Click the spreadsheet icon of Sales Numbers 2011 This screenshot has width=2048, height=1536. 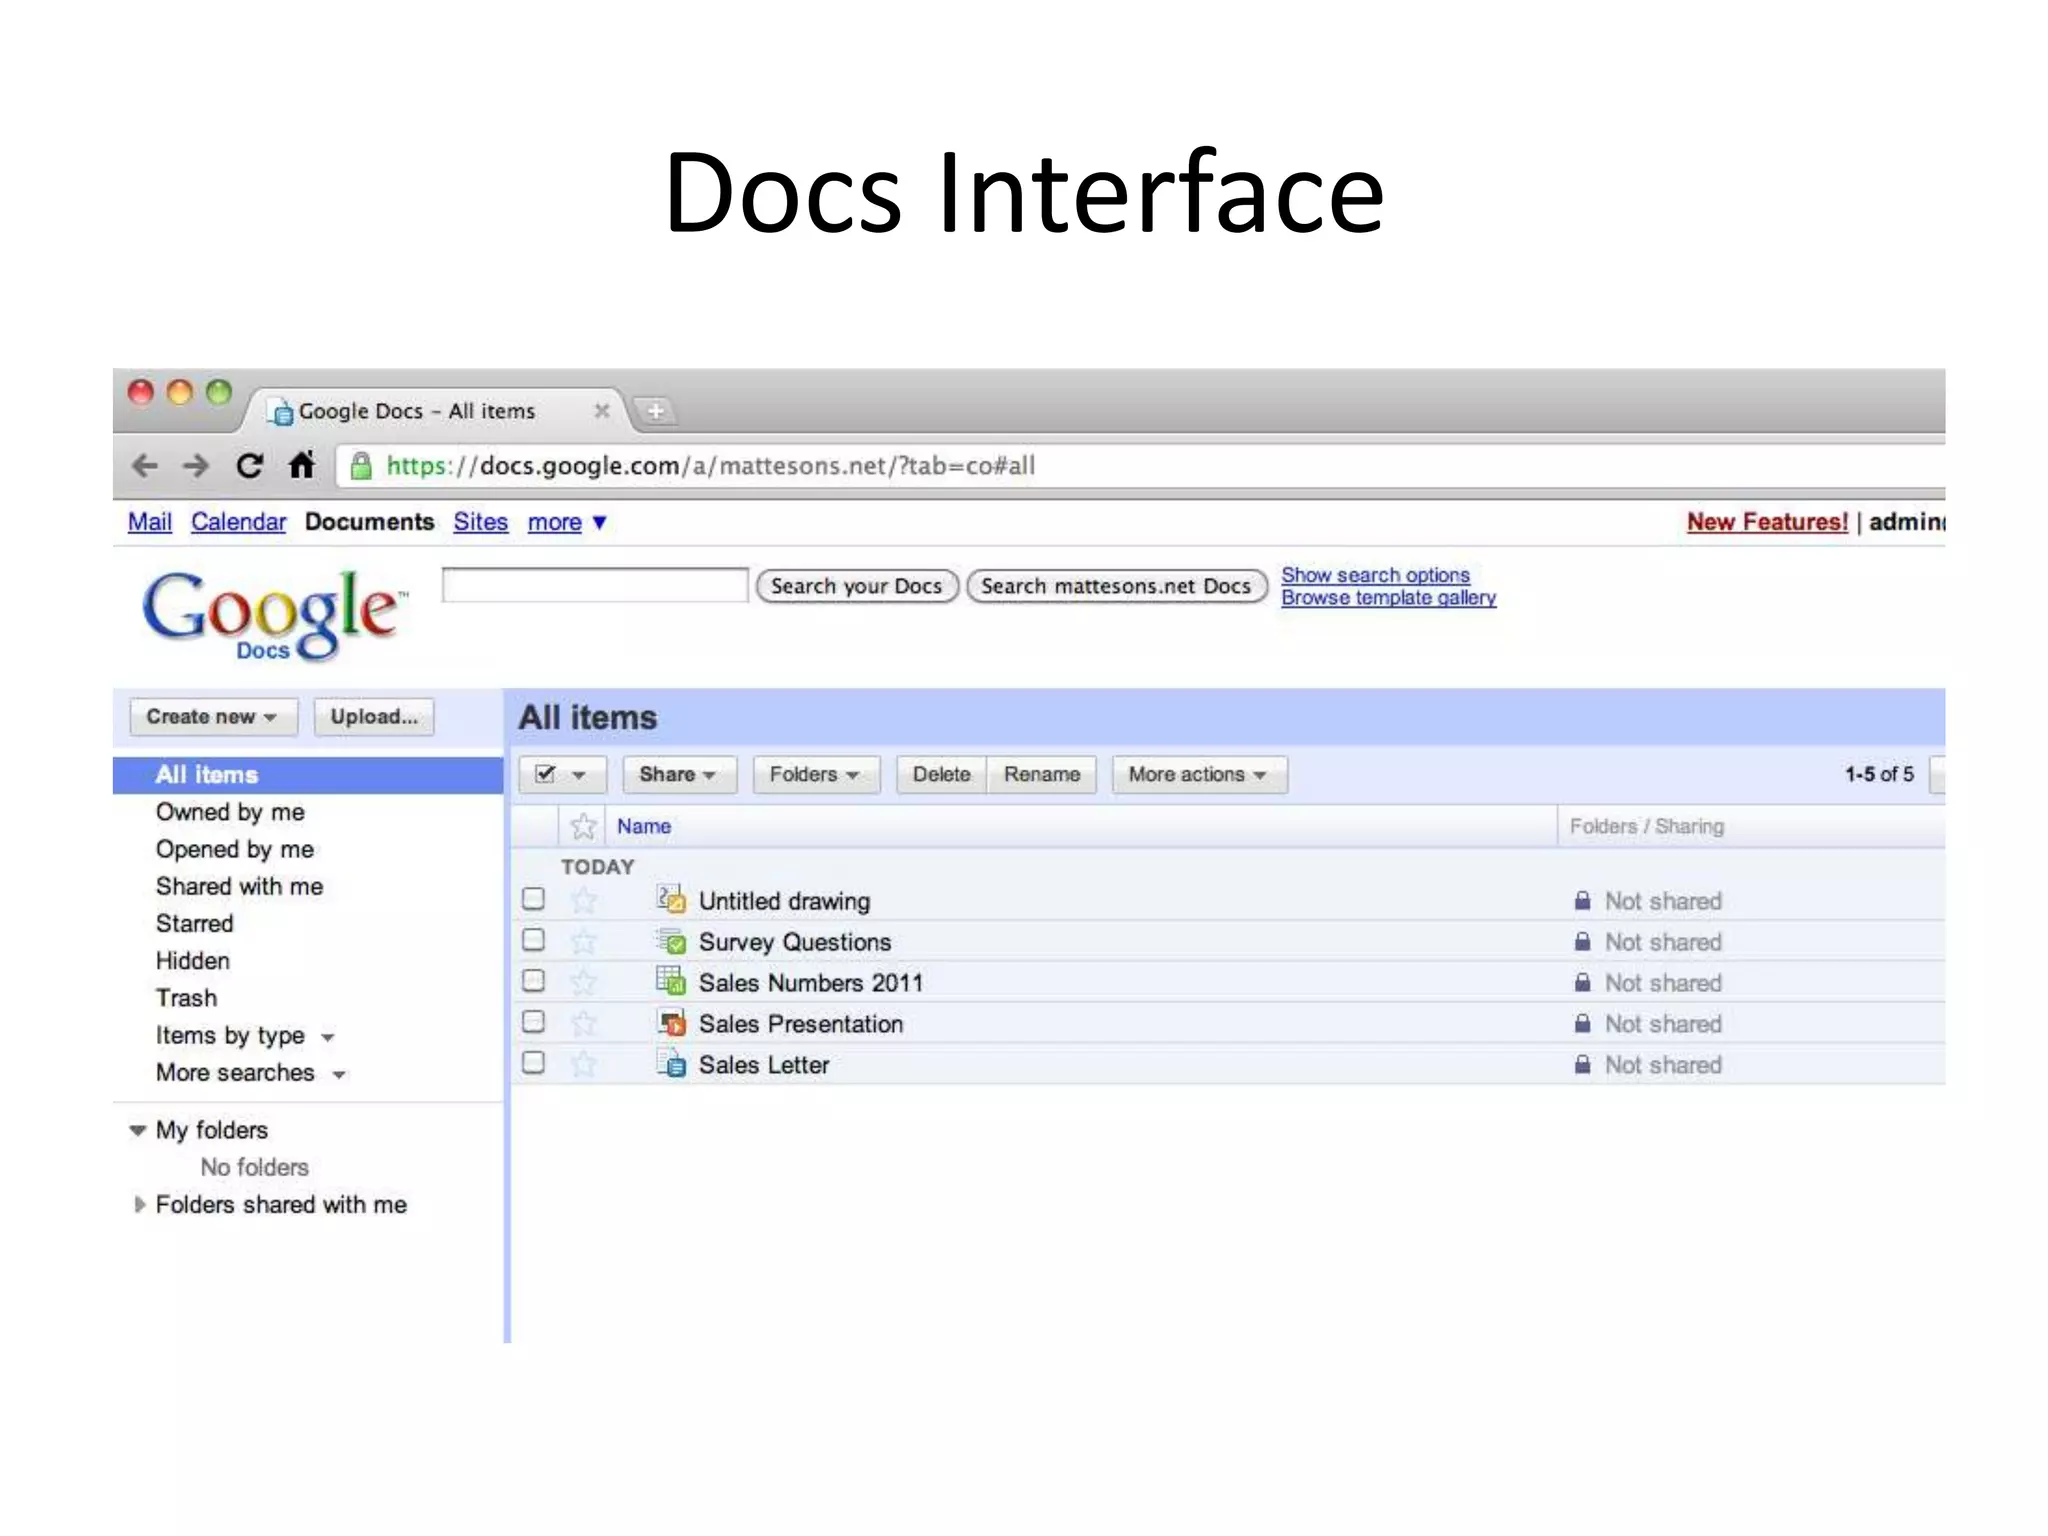click(x=671, y=980)
